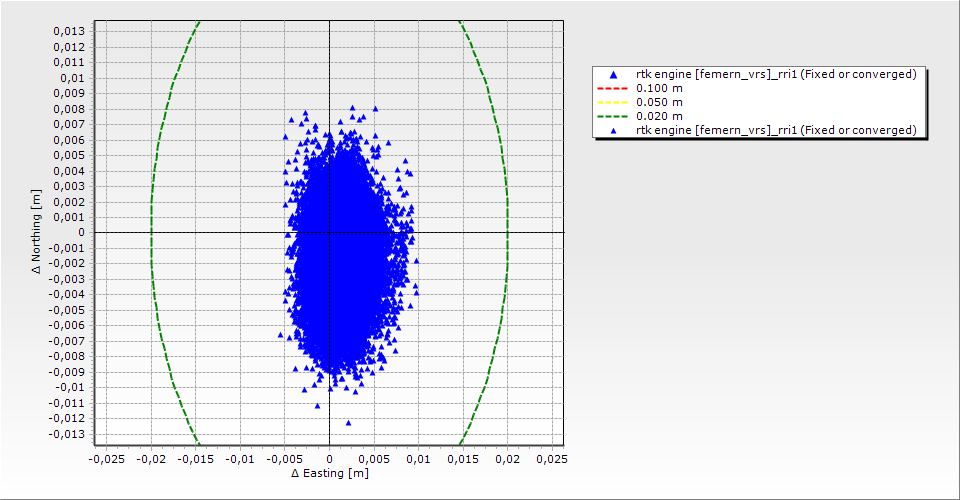Click the Δ Easting [m] axis title

click(x=330, y=473)
